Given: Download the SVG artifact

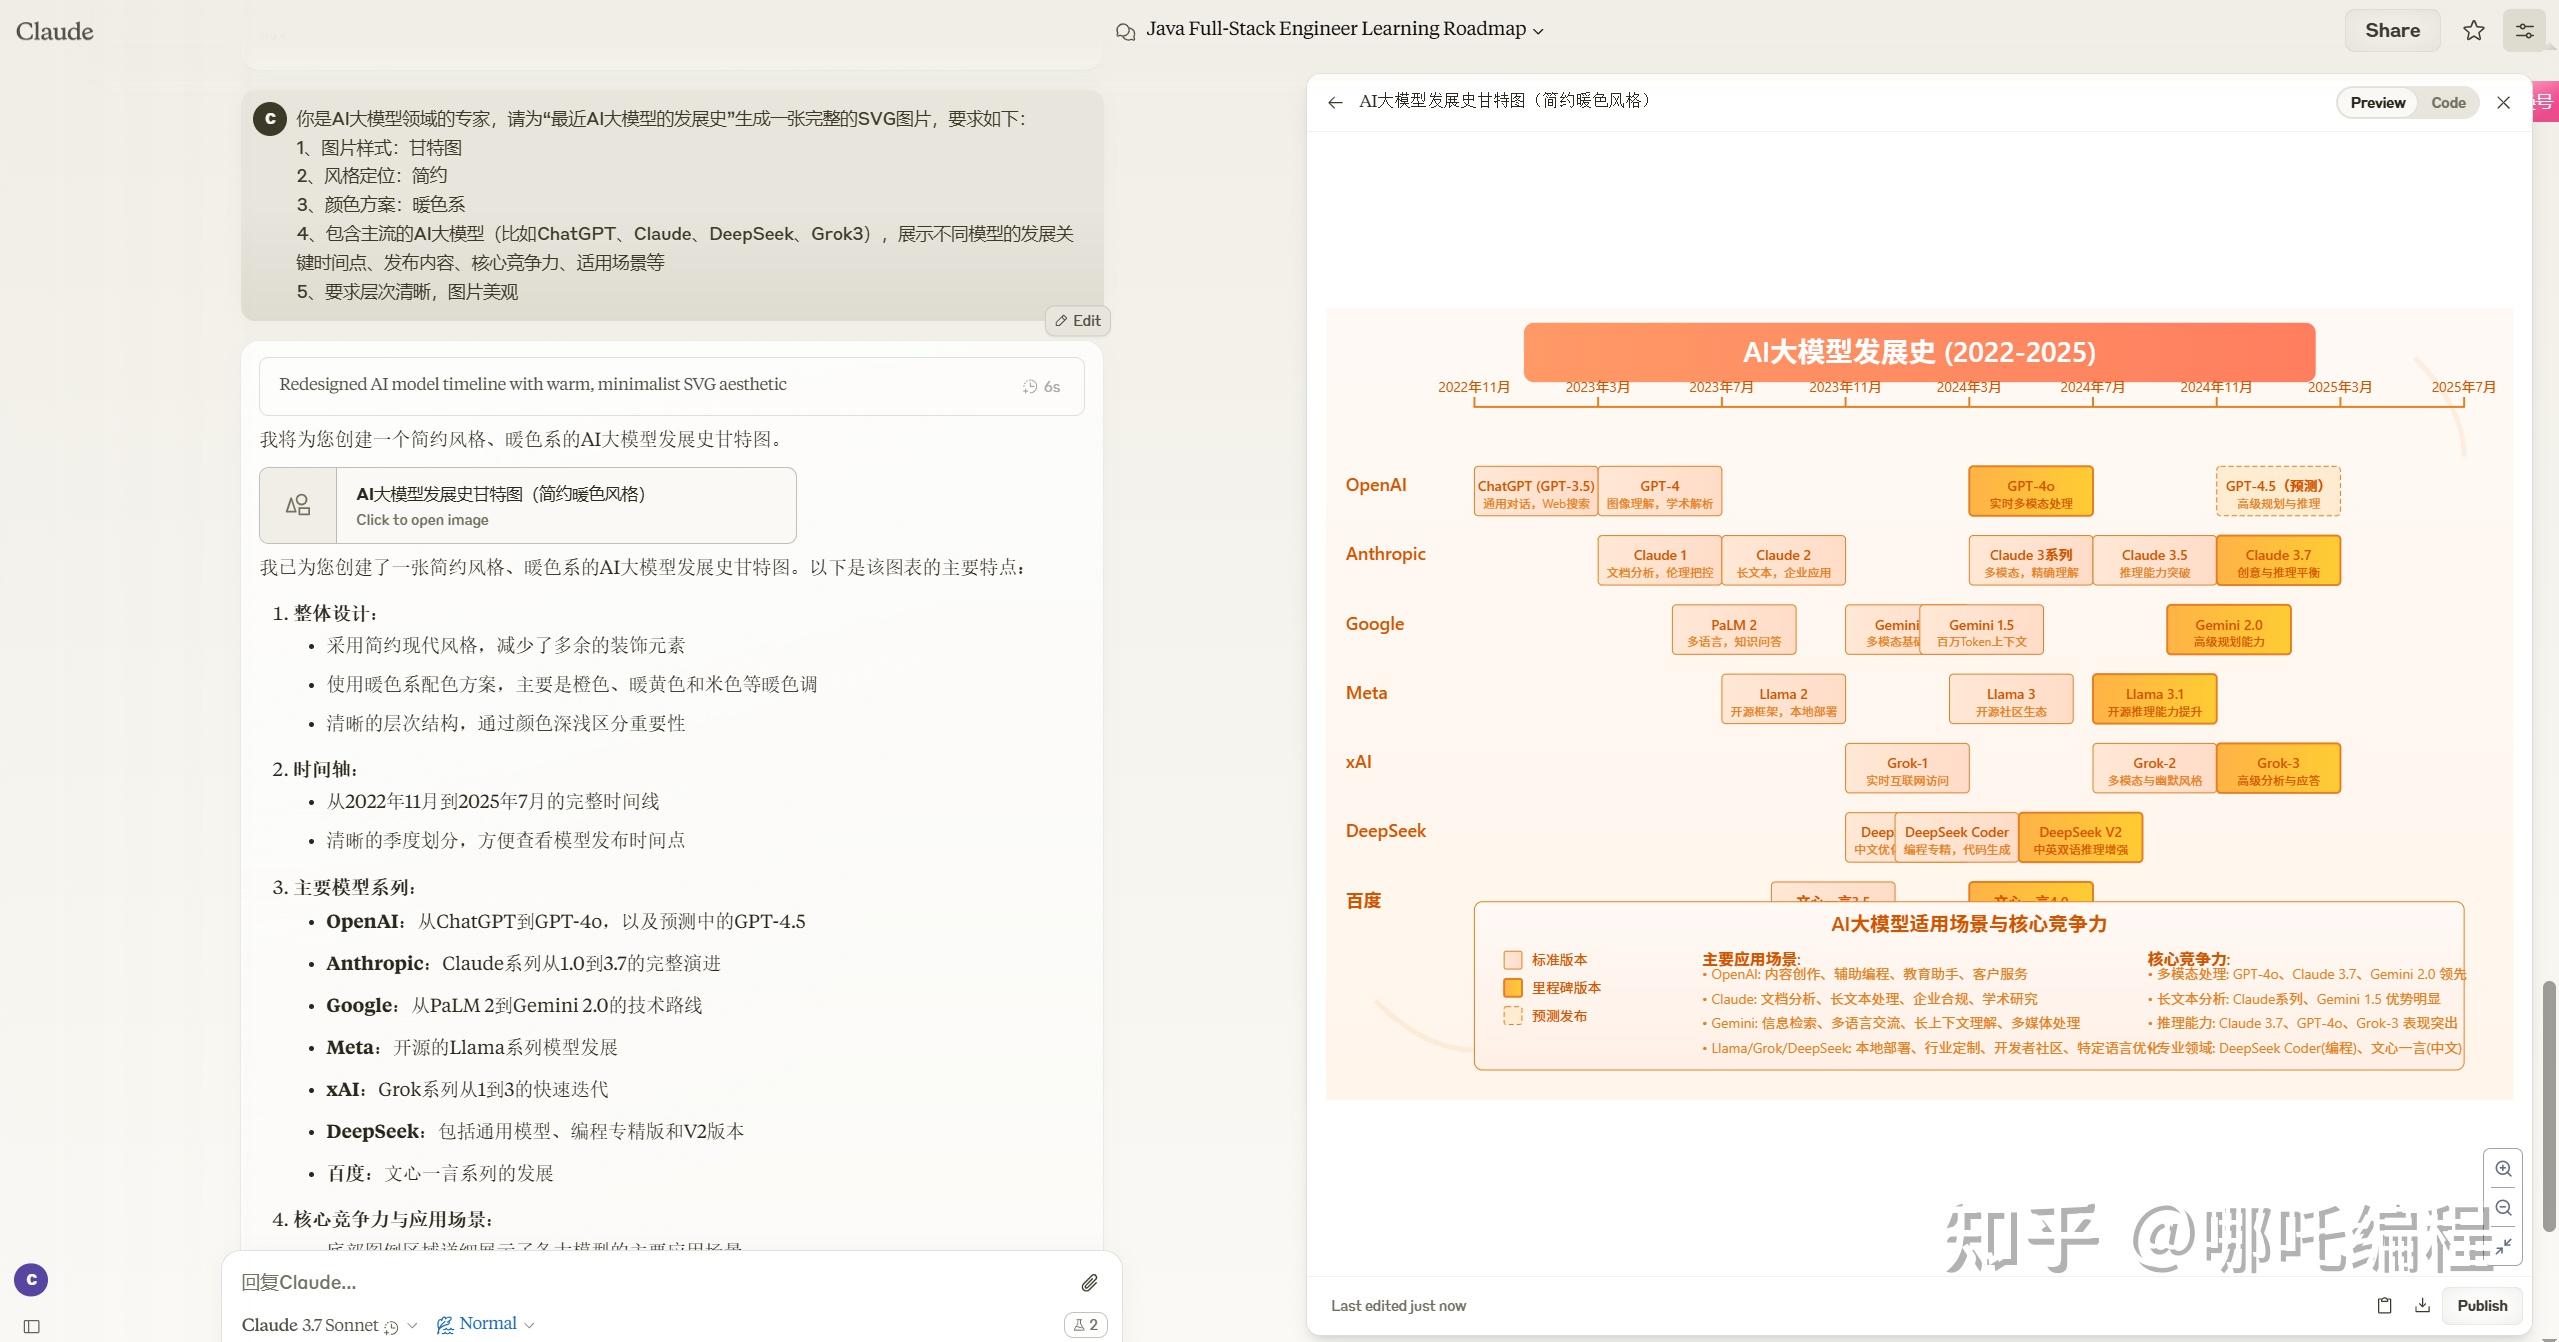Looking at the screenshot, I should pyautogui.click(x=2422, y=1305).
